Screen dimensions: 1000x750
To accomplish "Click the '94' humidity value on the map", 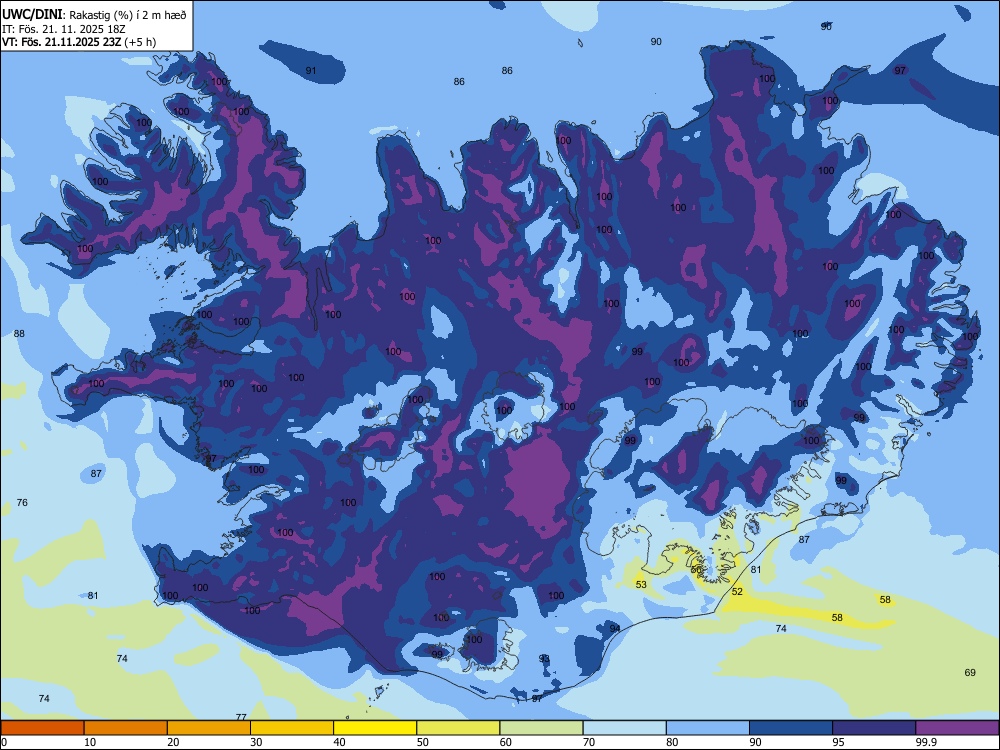I will click(x=615, y=628).
